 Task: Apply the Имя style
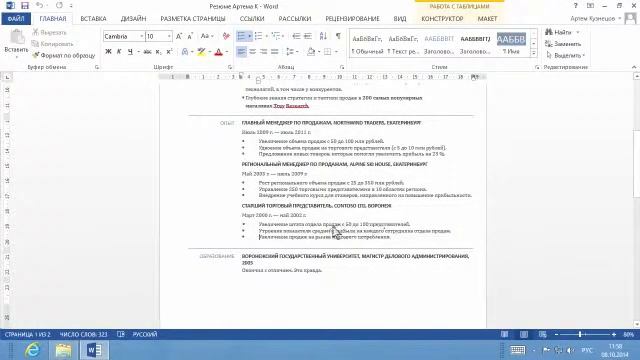tap(511, 44)
